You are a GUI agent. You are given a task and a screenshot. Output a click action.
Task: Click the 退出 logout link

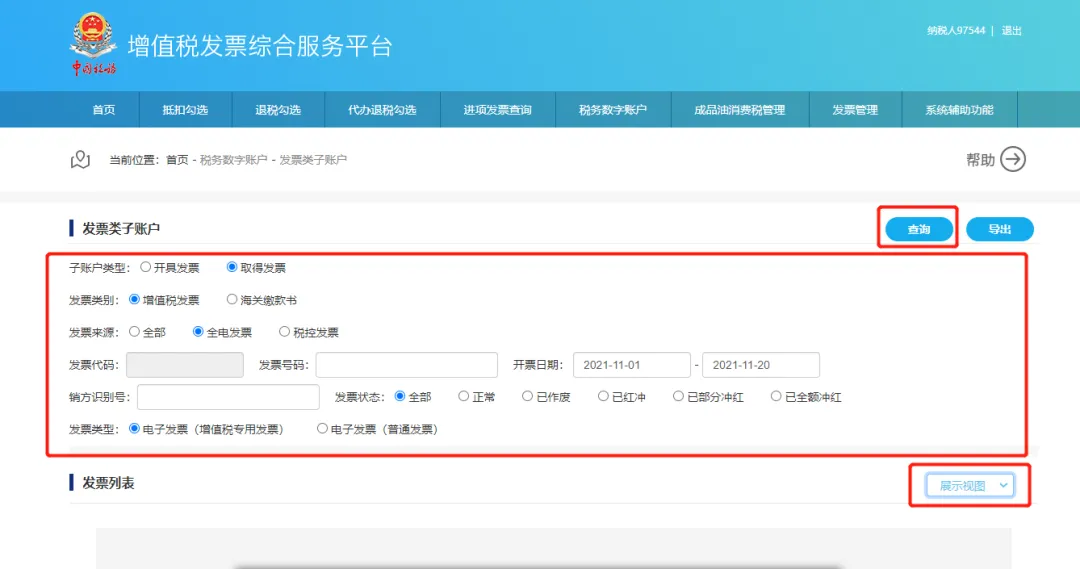click(1011, 30)
